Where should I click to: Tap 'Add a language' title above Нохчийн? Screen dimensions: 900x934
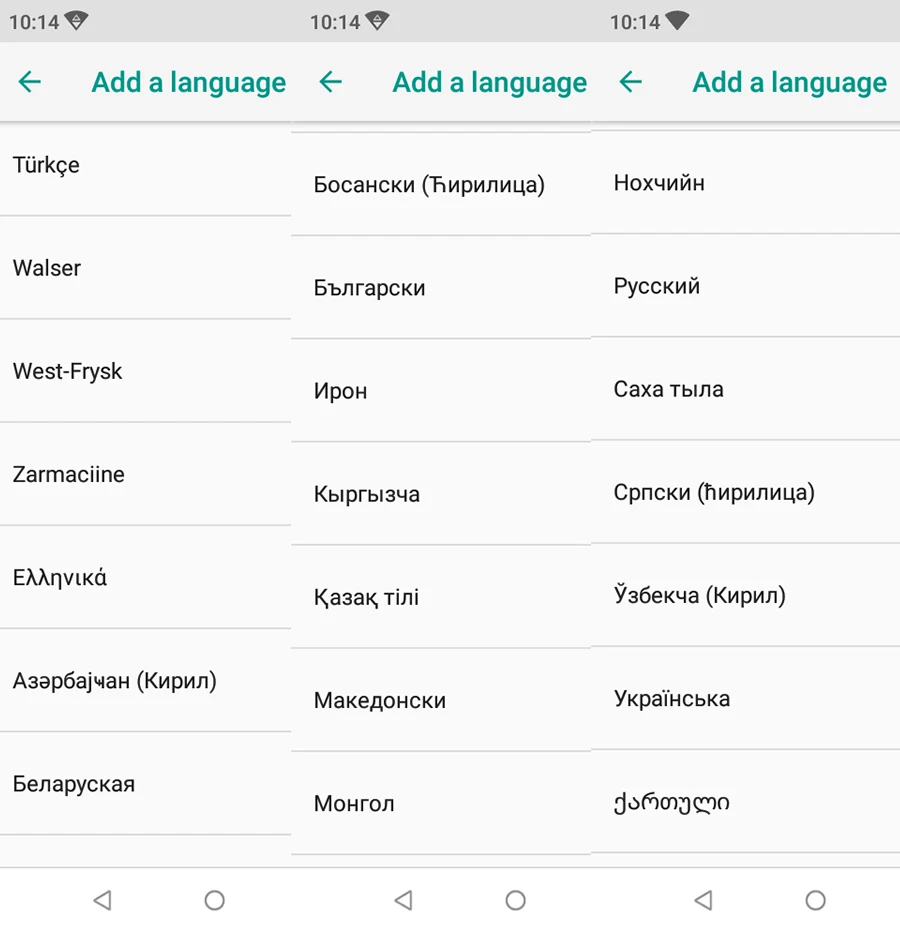click(790, 83)
